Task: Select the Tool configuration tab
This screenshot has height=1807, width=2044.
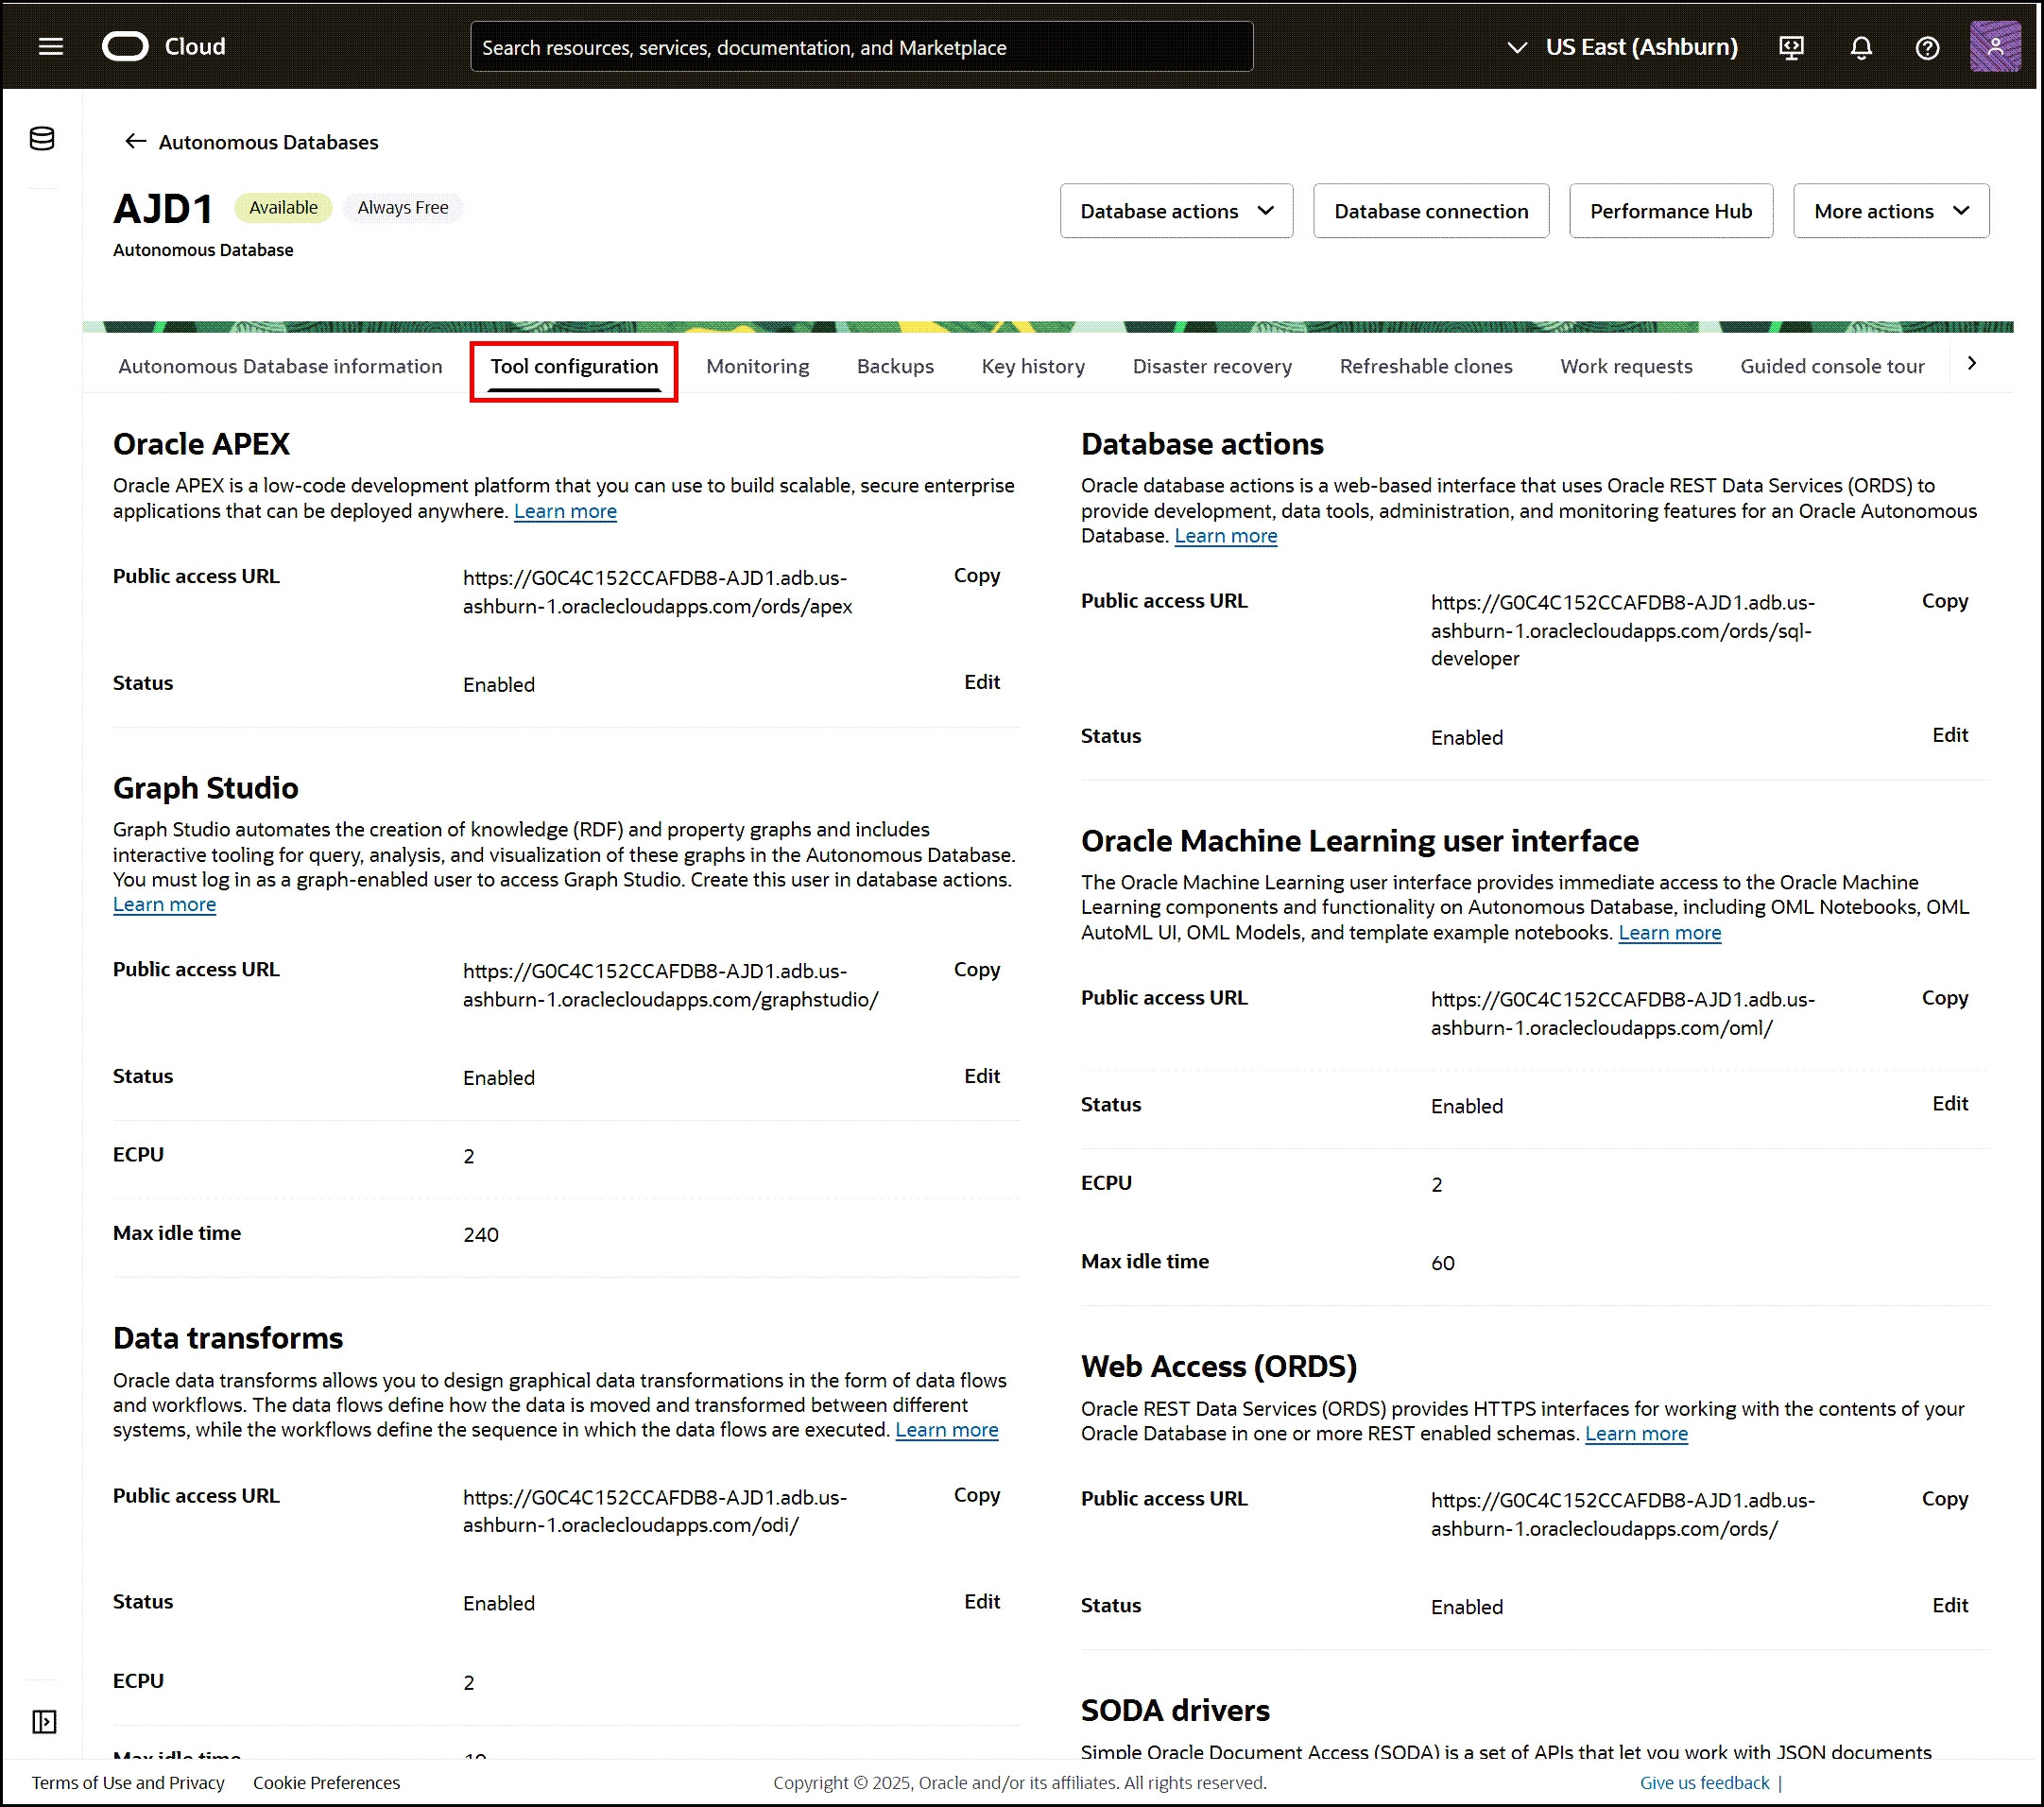Action: (x=574, y=366)
